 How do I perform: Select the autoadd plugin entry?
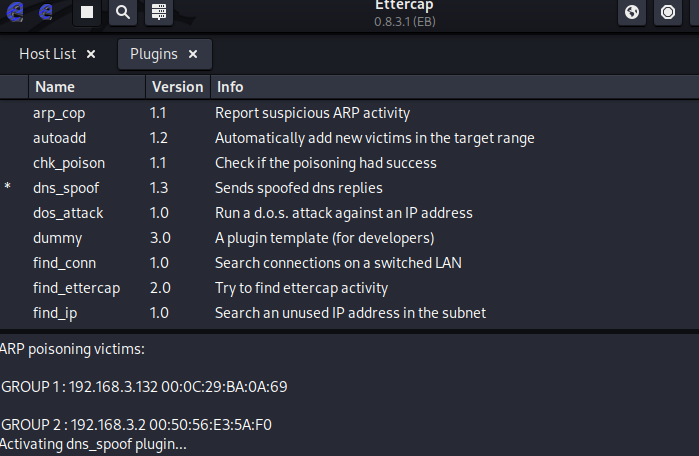point(61,138)
